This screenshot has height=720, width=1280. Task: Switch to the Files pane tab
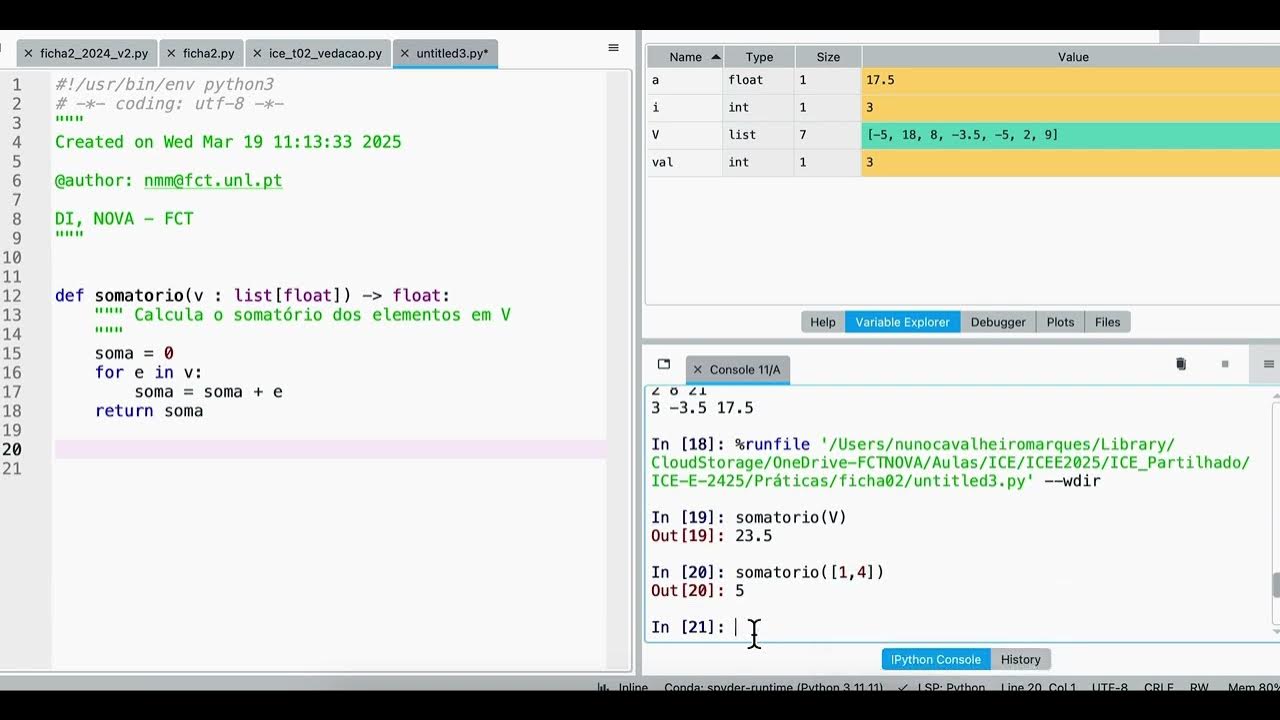point(1107,322)
